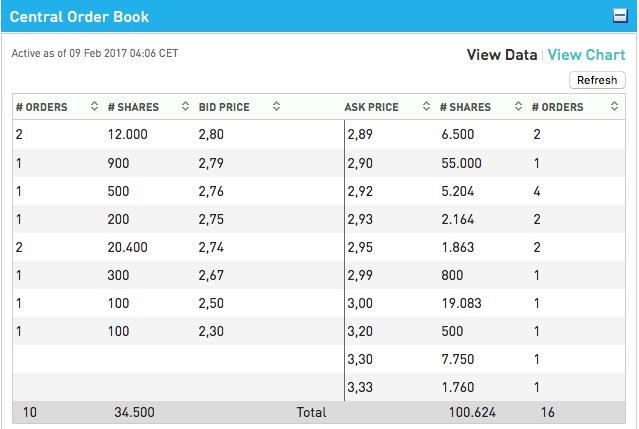Sort by ask-side # SHARES column arrows
Screen dimensions: 639x429
518,106
